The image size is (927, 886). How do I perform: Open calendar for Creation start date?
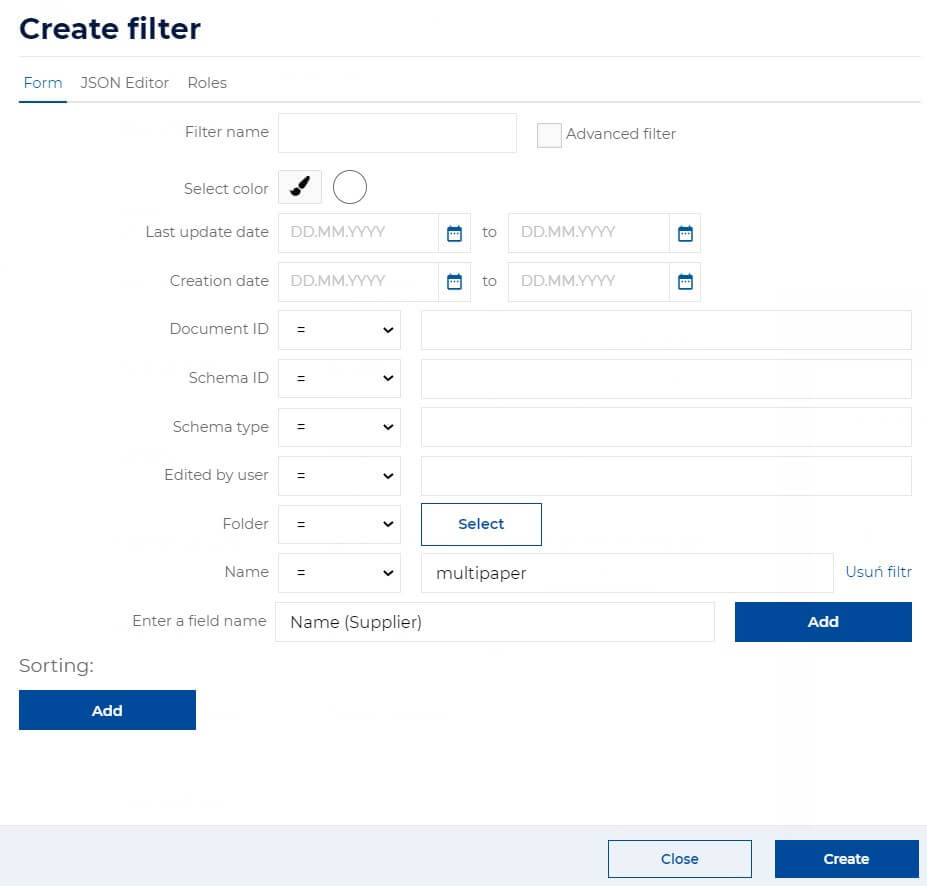pos(454,281)
